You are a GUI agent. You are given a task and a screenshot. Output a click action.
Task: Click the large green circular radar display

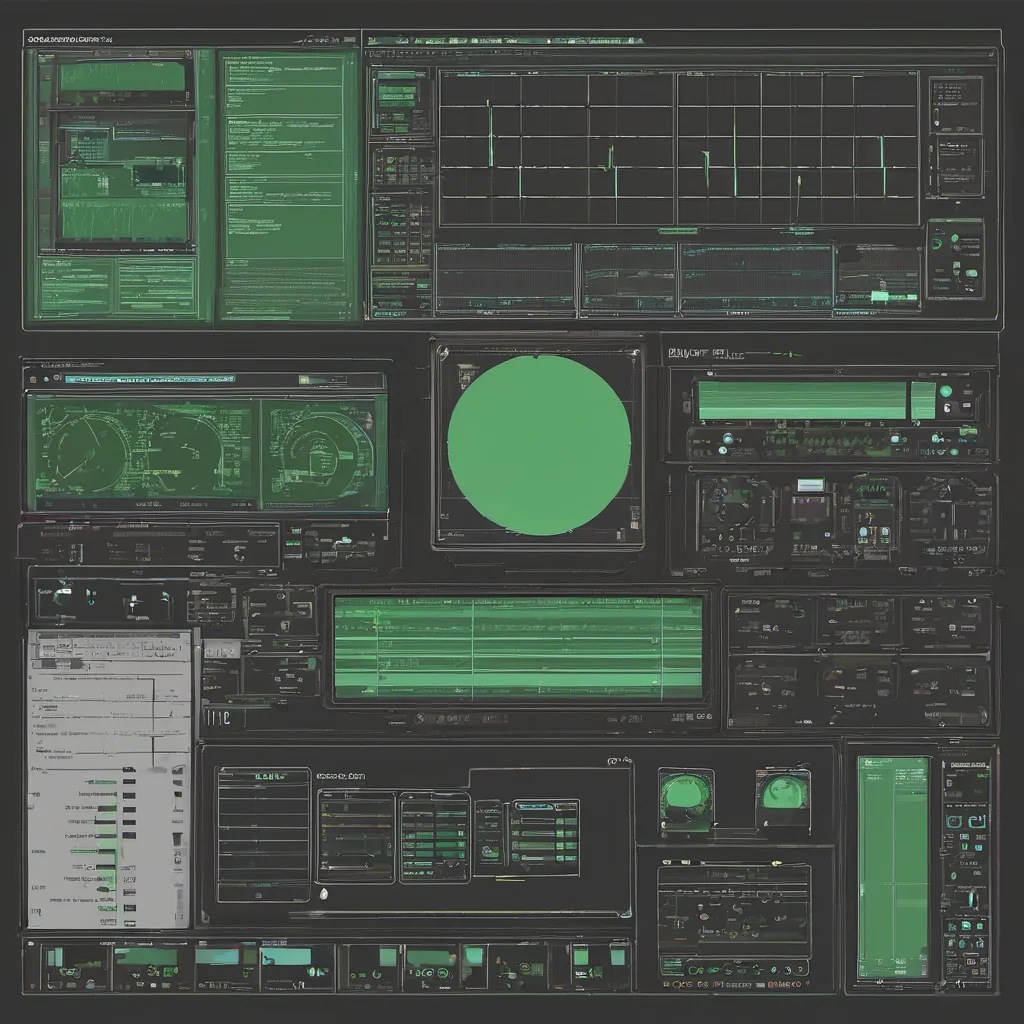tap(538, 444)
